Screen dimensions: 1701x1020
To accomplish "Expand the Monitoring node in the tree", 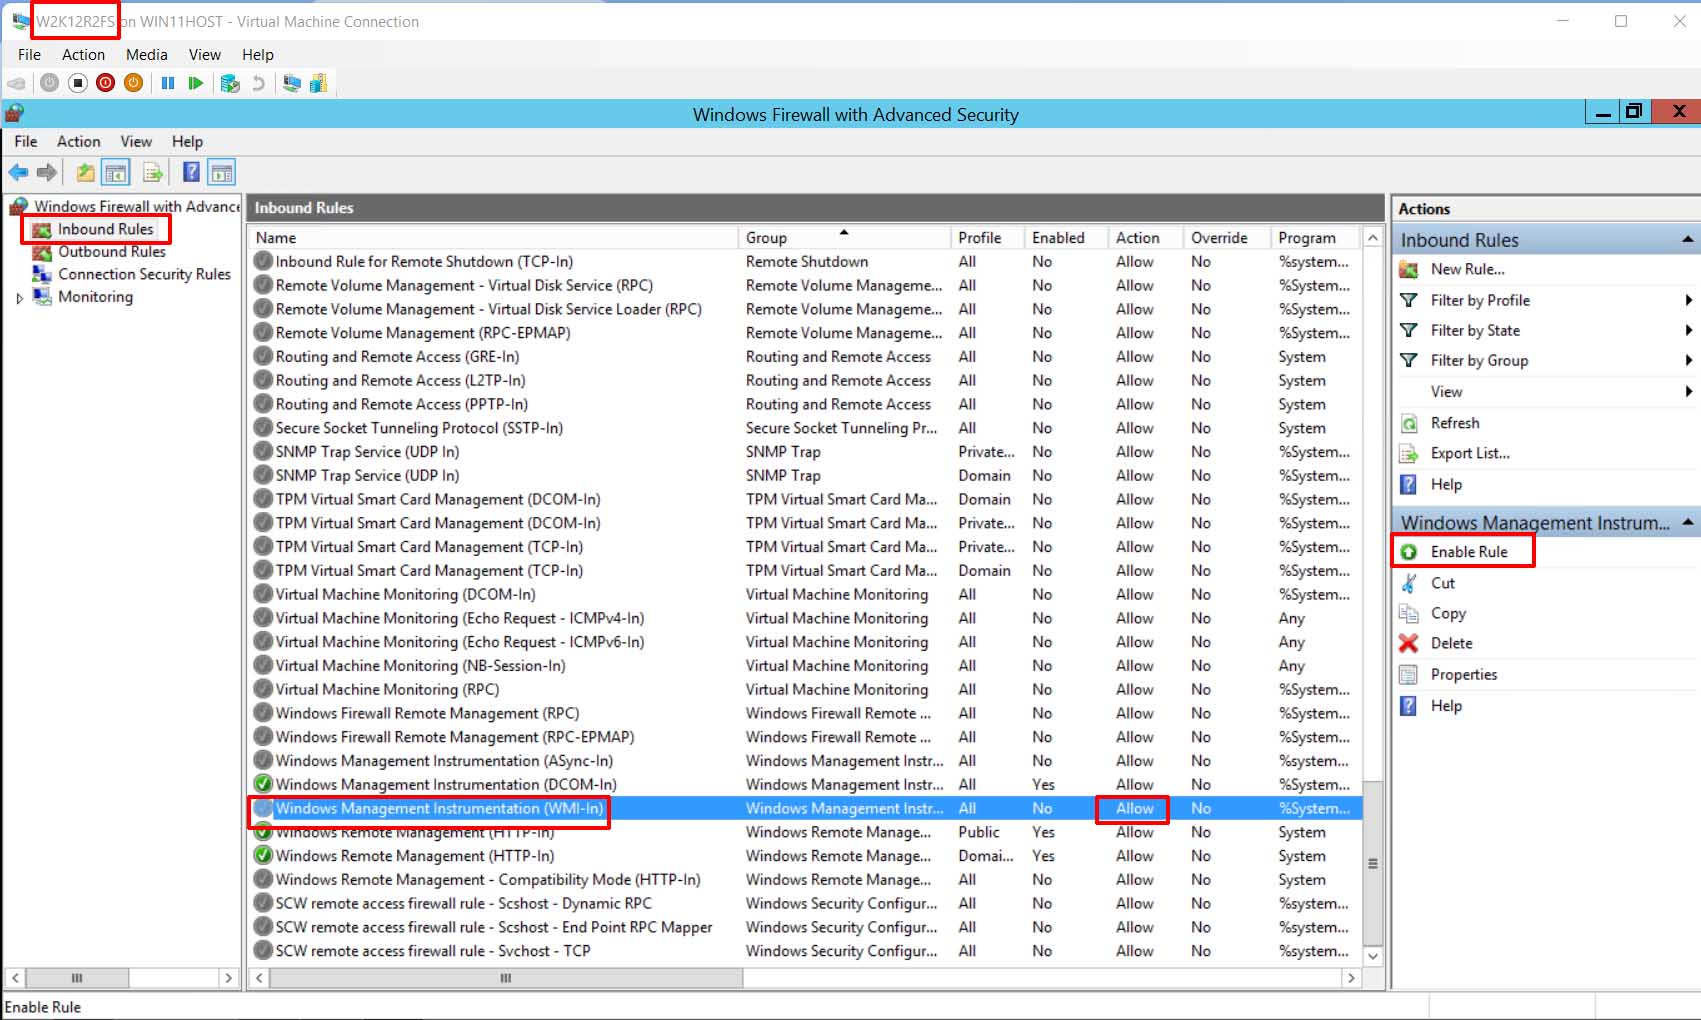I will coord(19,297).
